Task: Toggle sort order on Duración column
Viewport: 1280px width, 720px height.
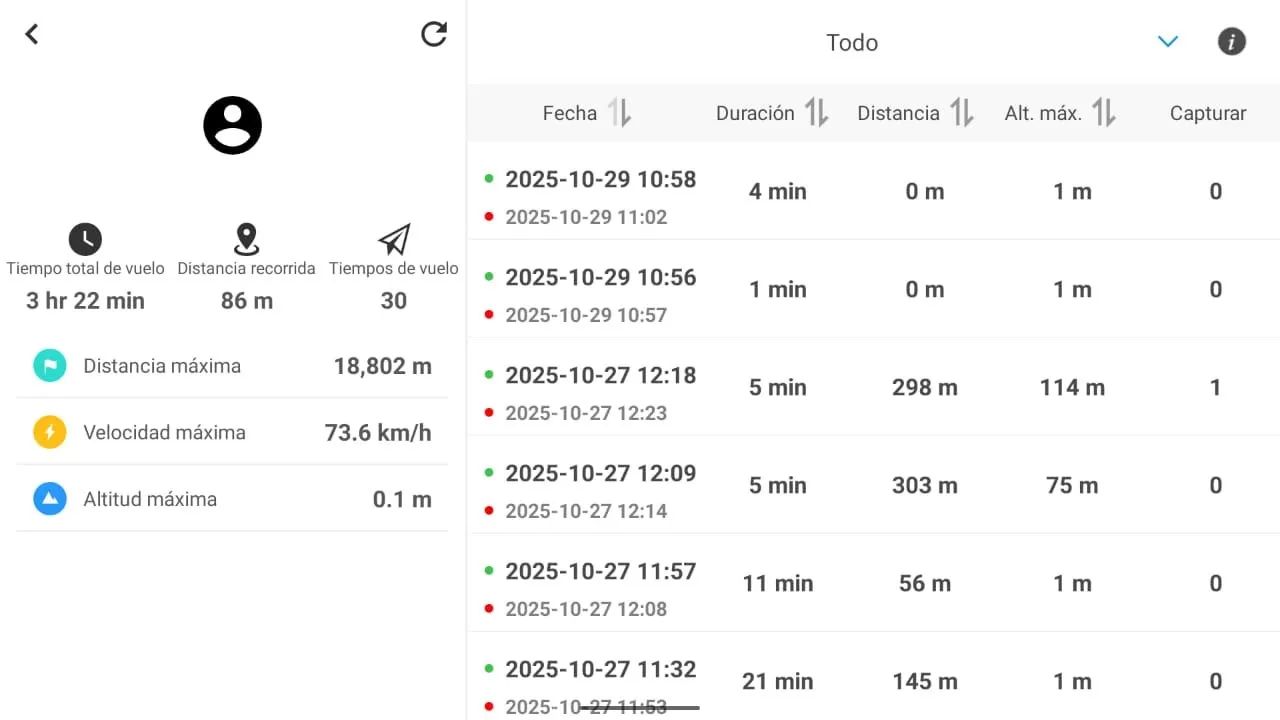Action: coord(817,113)
